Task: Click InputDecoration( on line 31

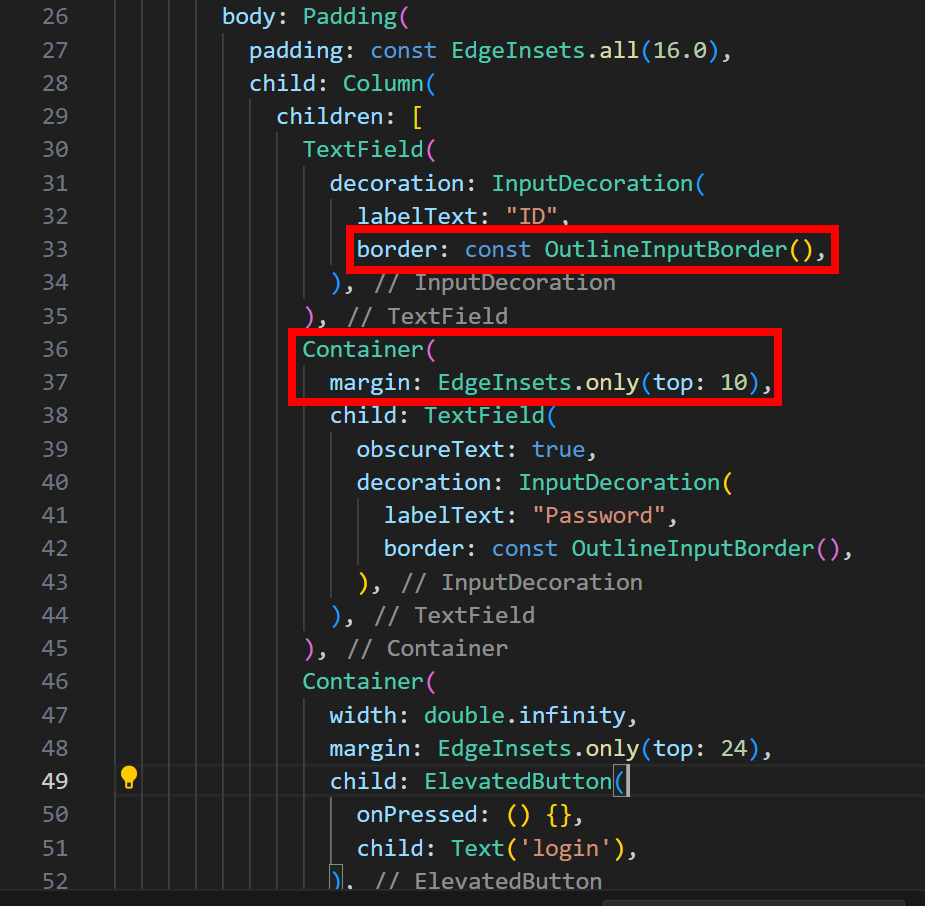Action: click(x=598, y=183)
